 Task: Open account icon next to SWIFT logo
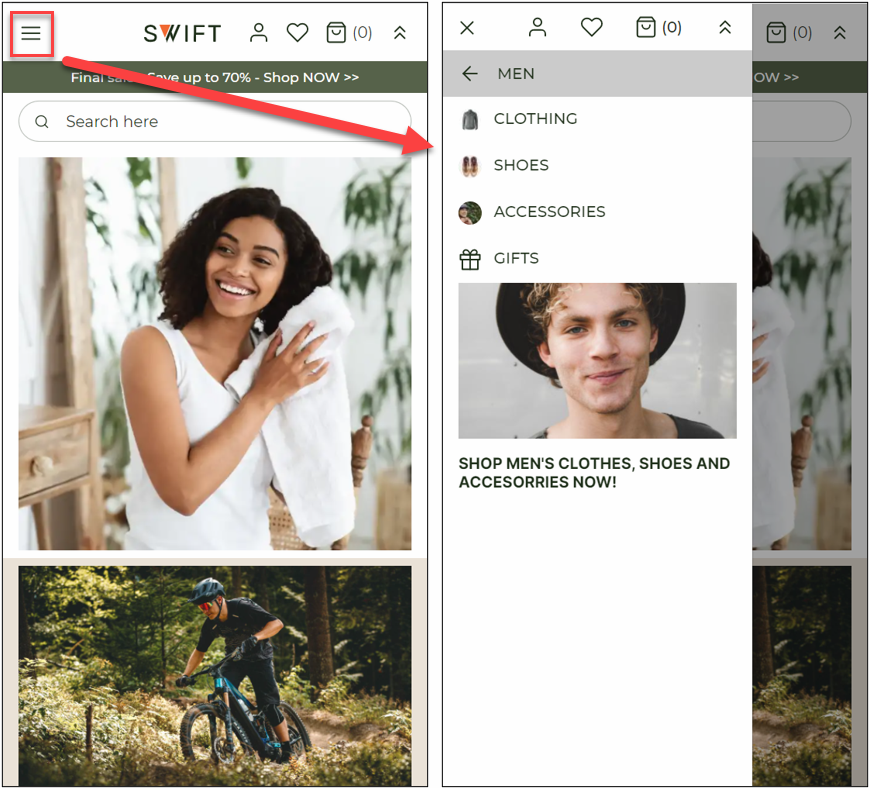pyautogui.click(x=259, y=33)
